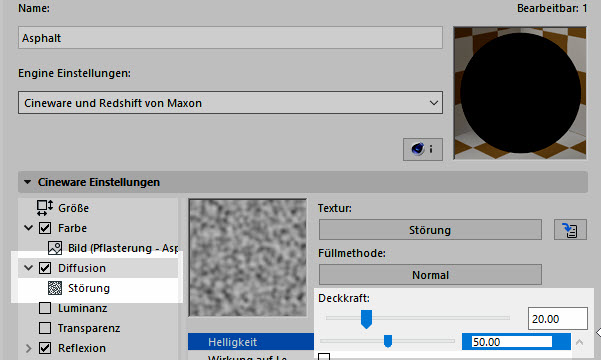Uncheck the Reflexion channel checkbox

click(x=45, y=348)
